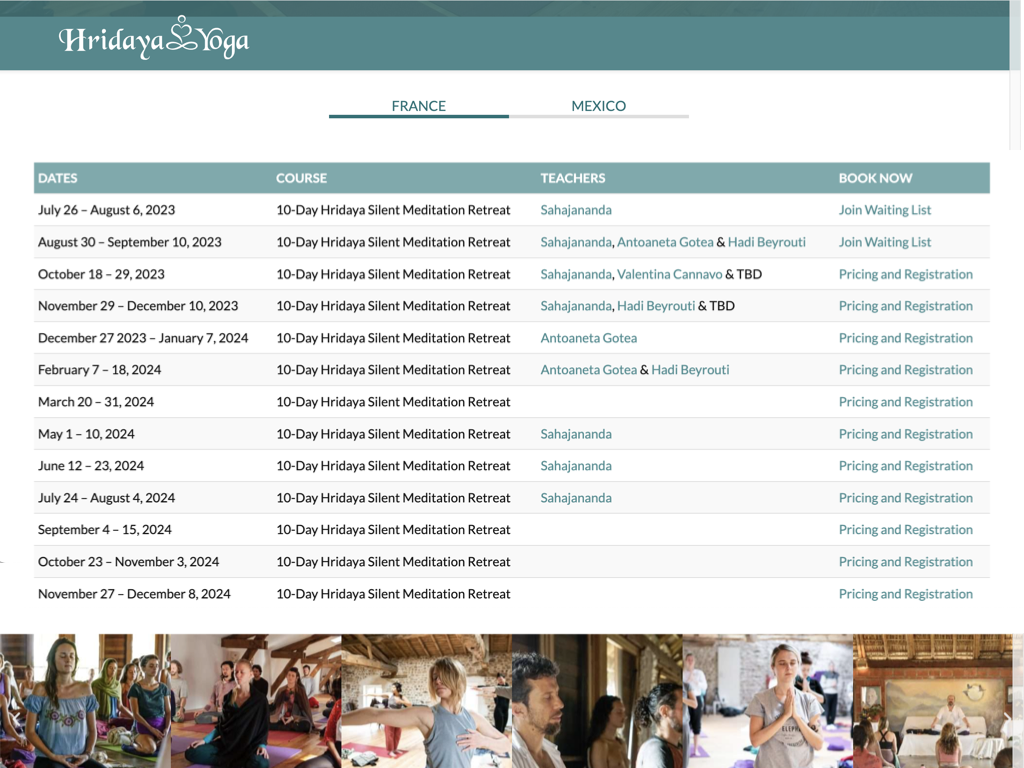This screenshot has height=768, width=1024.
Task: Switch to the MEXICO tab
Action: (x=598, y=105)
